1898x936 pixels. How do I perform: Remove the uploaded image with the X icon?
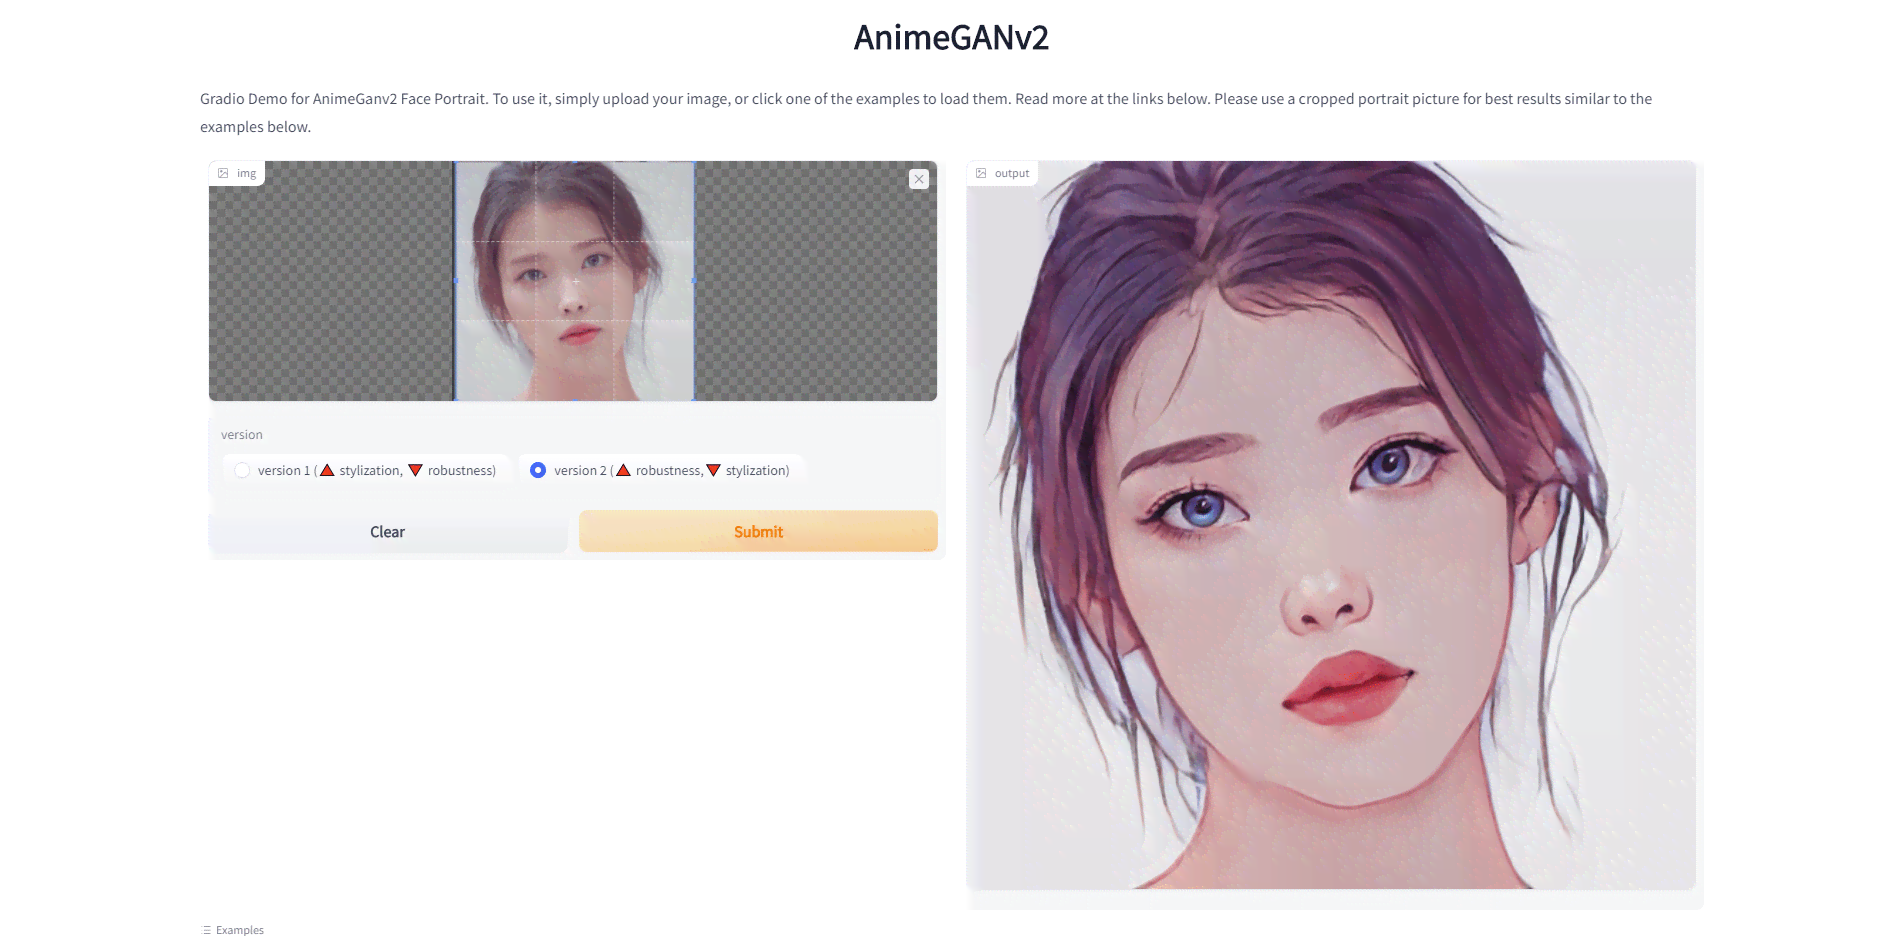coord(918,179)
